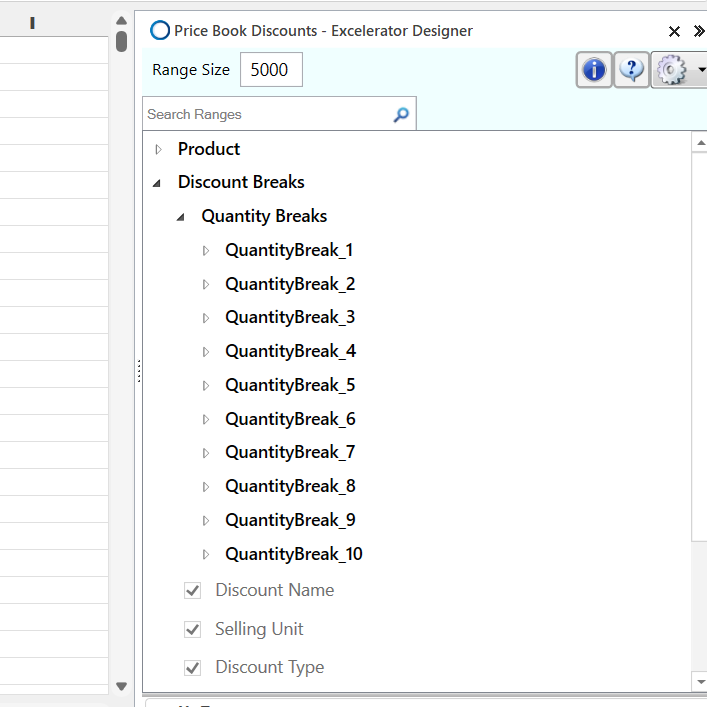Viewport: 707px width, 707px height.
Task: Expand the Product tree node
Action: (158, 150)
